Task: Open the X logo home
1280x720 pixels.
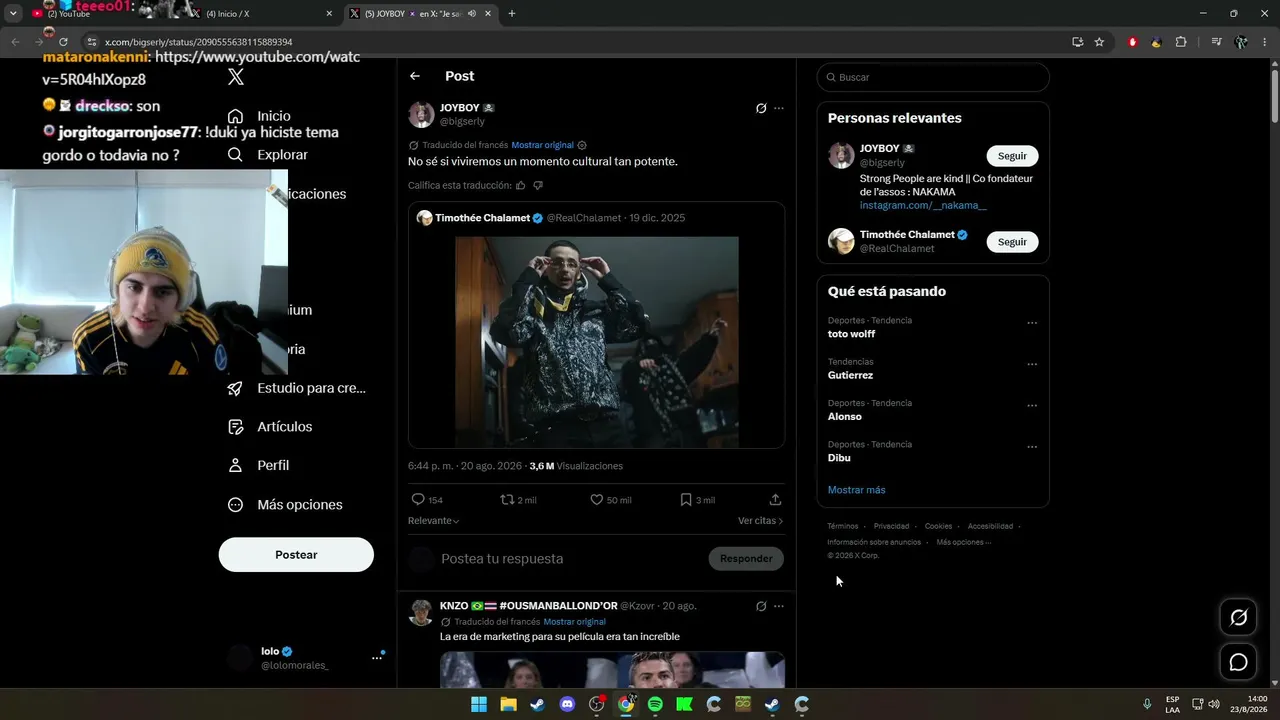Action: 236,77
